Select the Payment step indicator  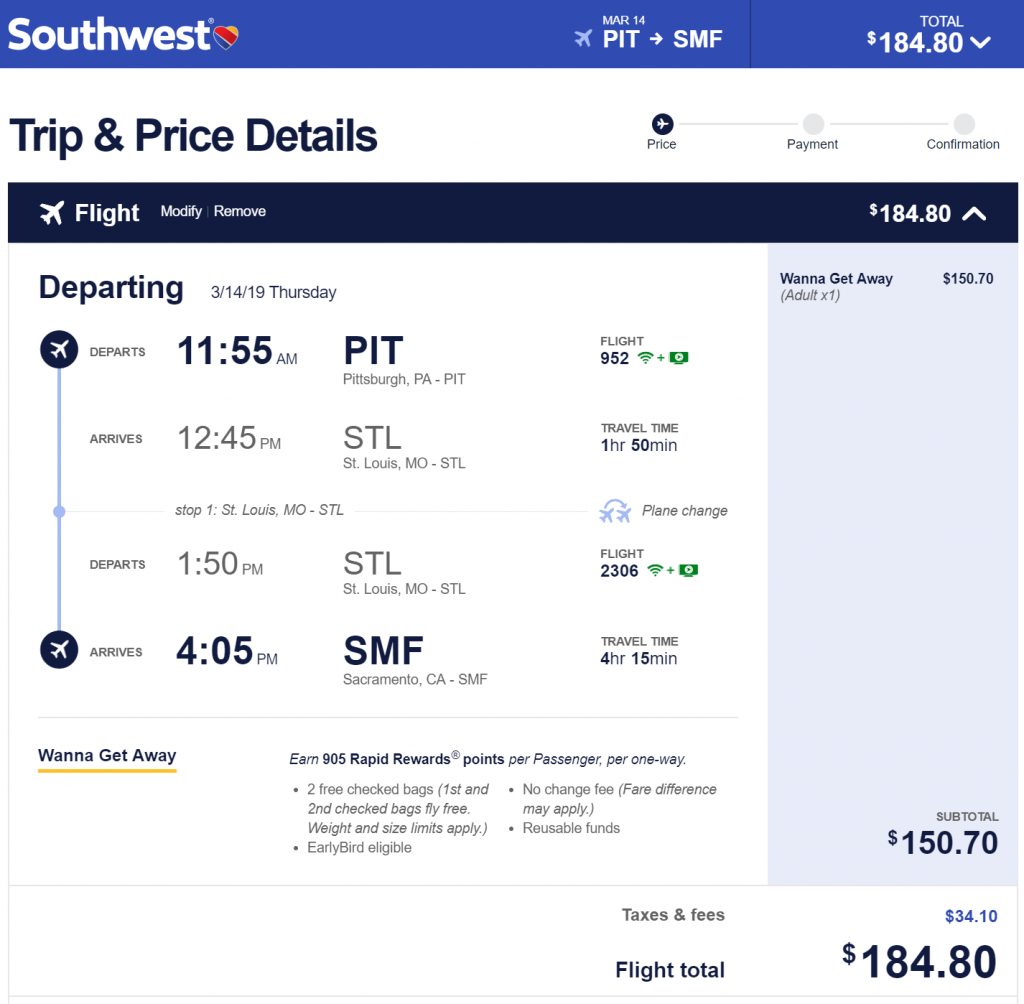[x=813, y=123]
